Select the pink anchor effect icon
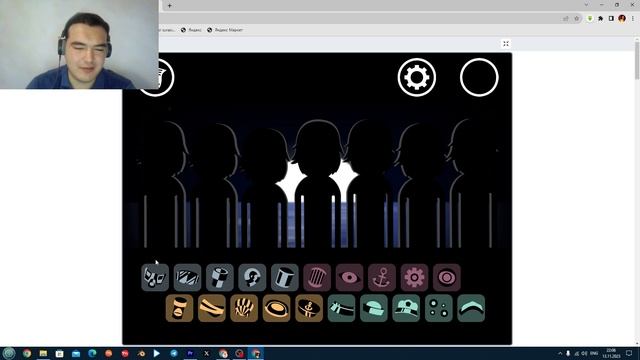 (x=382, y=278)
